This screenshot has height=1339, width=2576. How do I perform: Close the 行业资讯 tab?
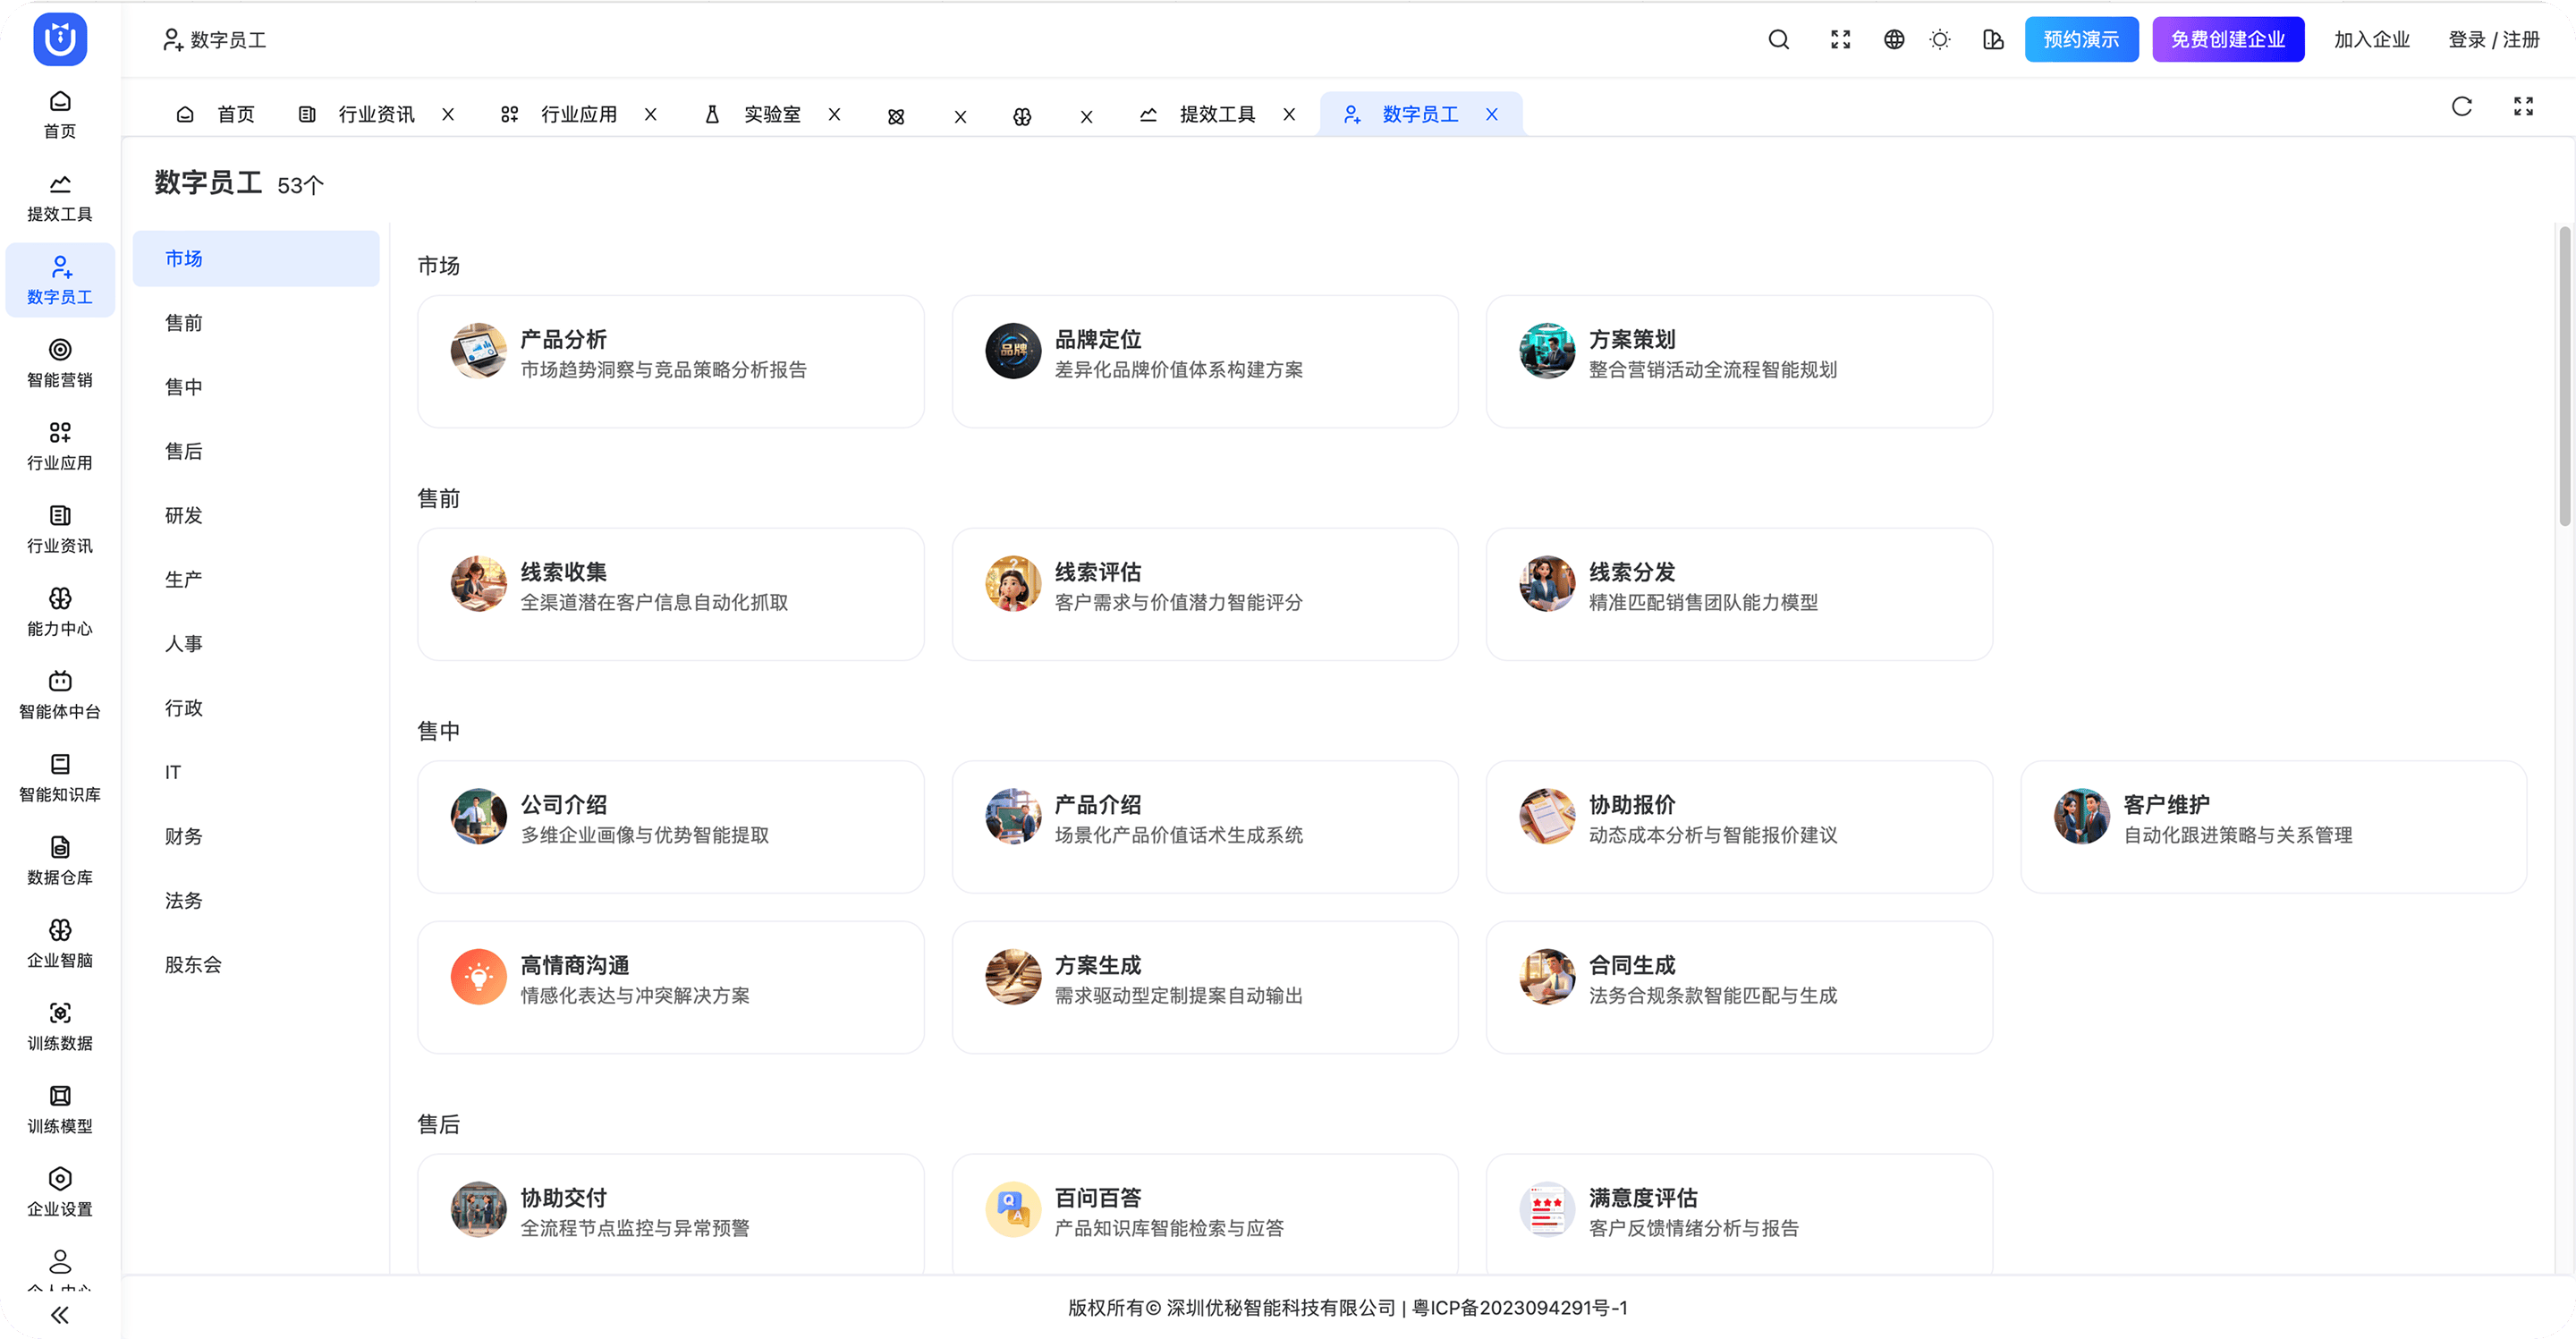(x=448, y=115)
